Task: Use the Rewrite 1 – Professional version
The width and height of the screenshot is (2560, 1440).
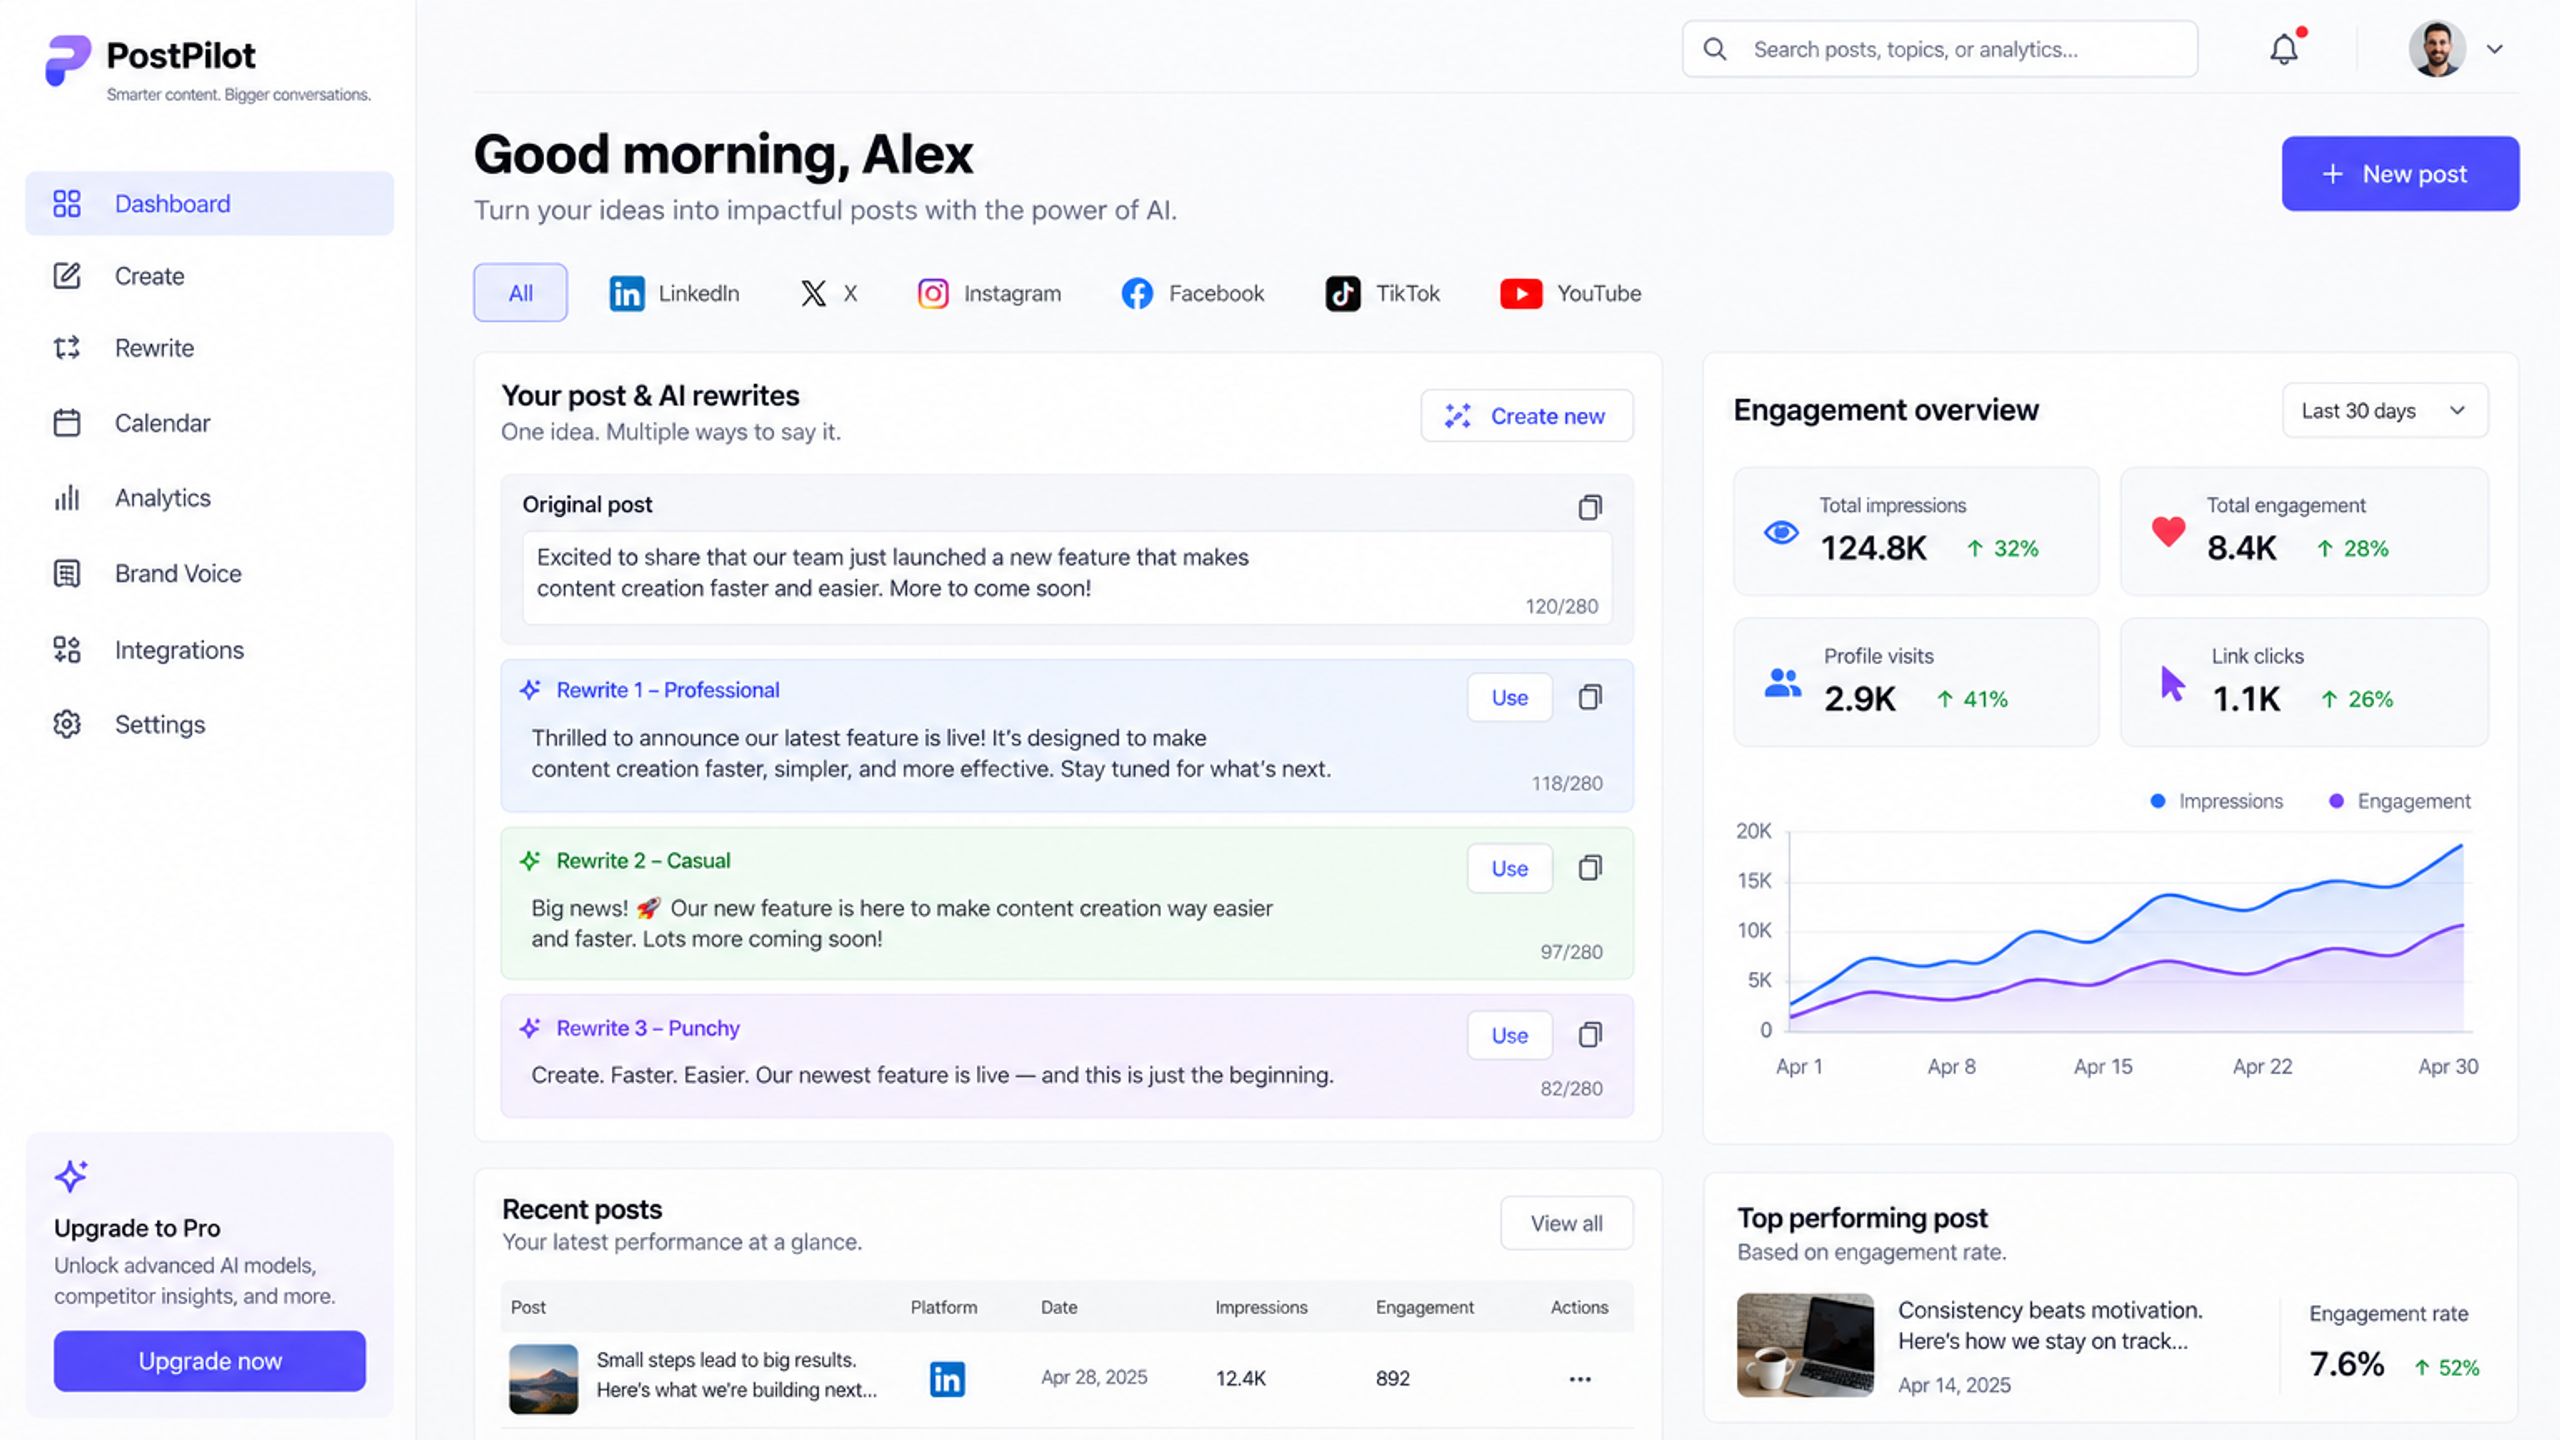Action: click(x=1510, y=698)
